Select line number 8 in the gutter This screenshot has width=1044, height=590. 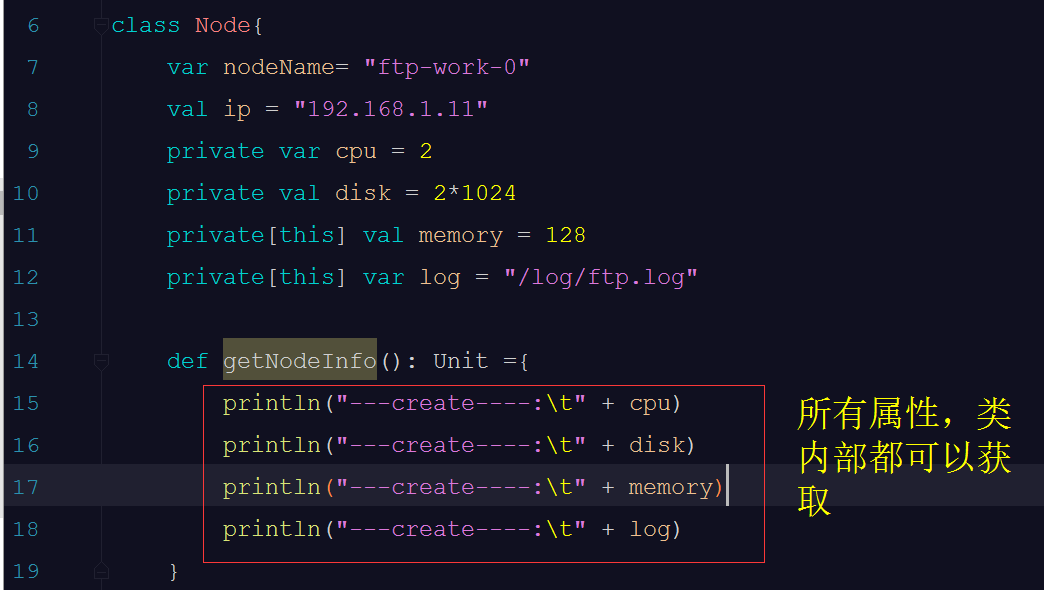(33, 110)
